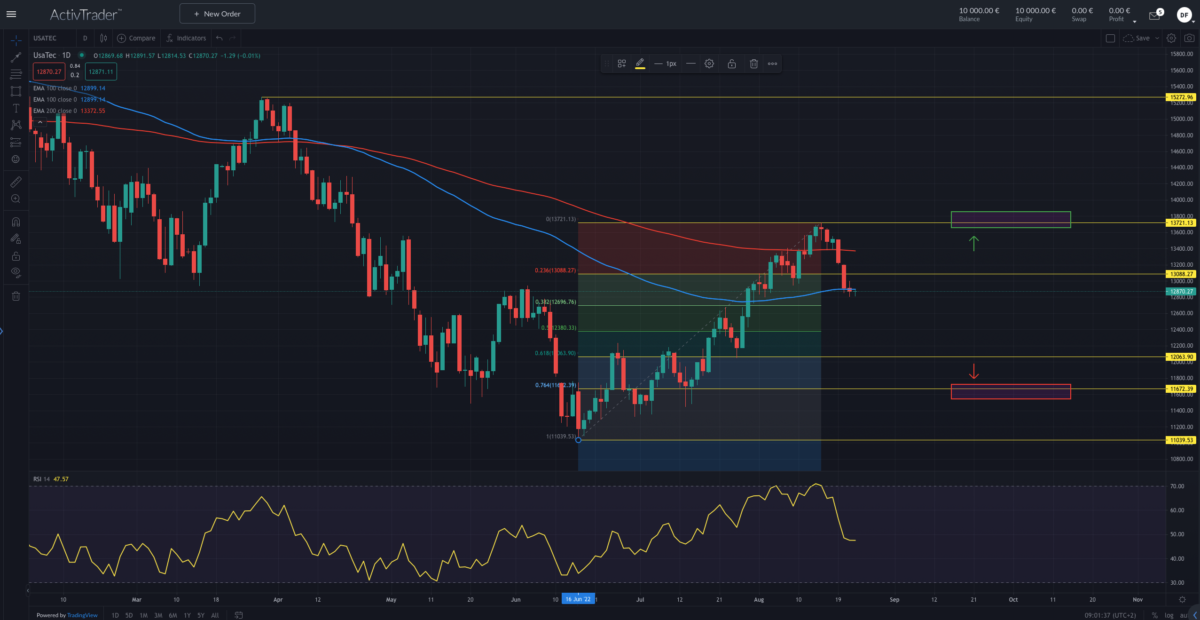Image resolution: width=1200 pixels, height=620 pixels.
Task: Delete selected drawing from floating toolbar
Action: pyautogui.click(x=754, y=63)
